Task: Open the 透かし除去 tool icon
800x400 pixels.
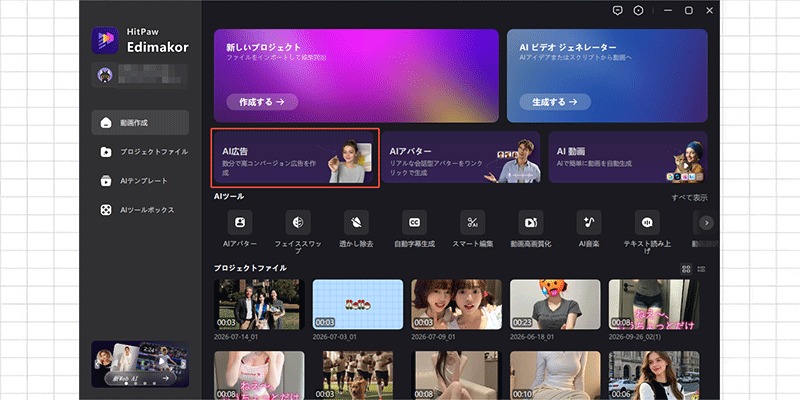Action: point(356,222)
